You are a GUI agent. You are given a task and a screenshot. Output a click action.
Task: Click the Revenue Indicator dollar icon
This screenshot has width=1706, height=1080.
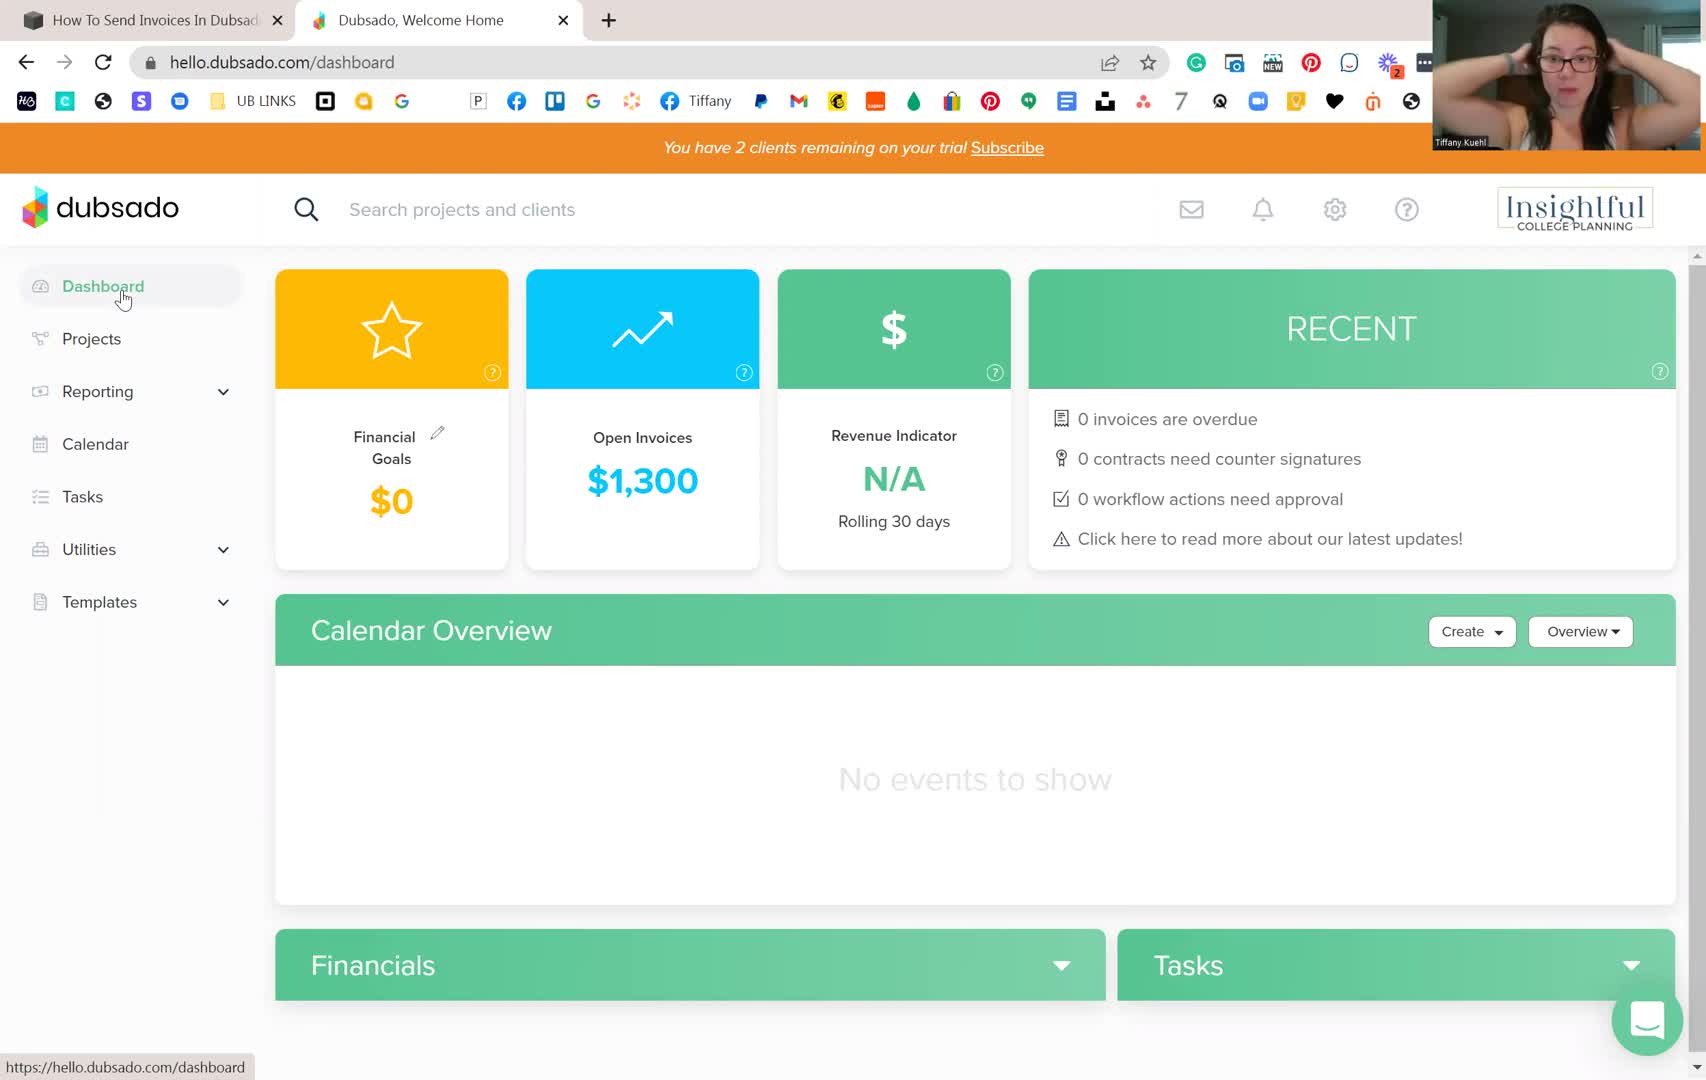(x=894, y=329)
